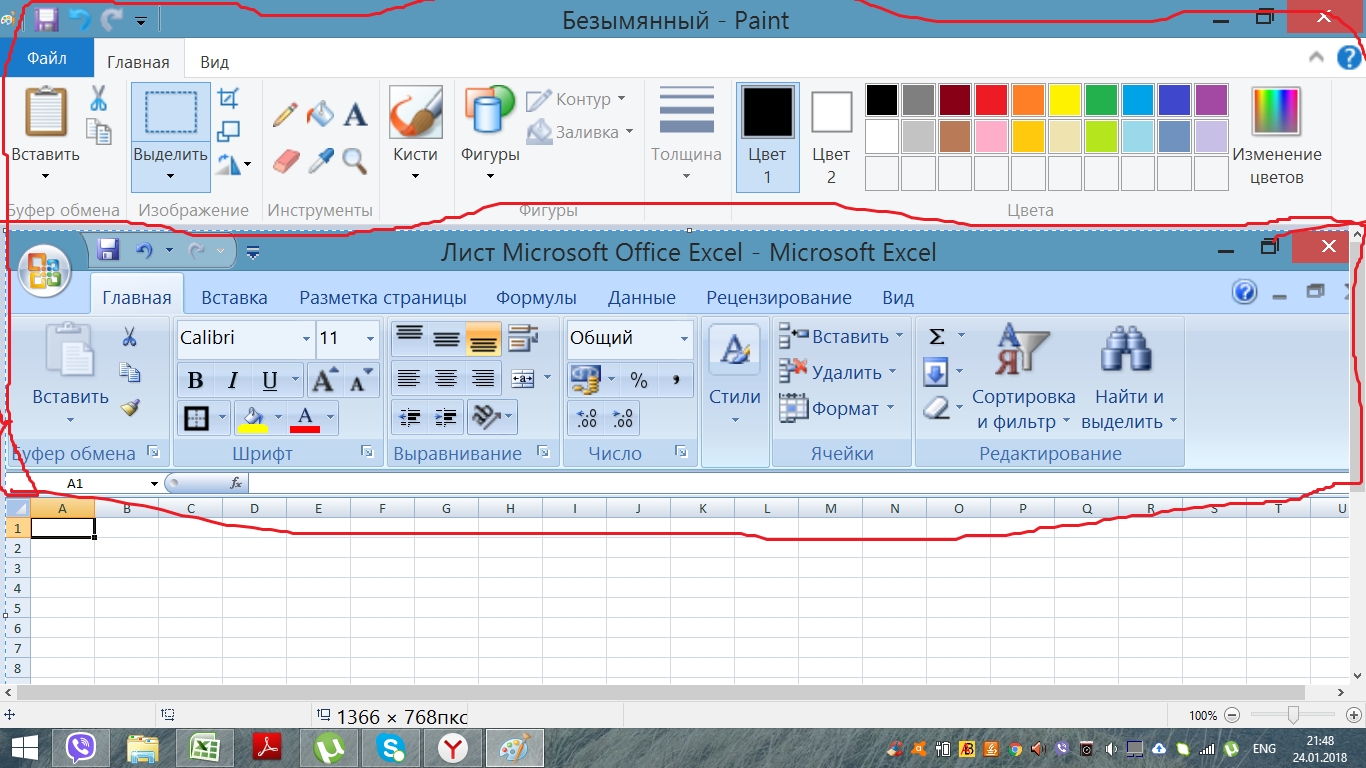Cut selection with Paint's scissors icon

click(x=98, y=98)
